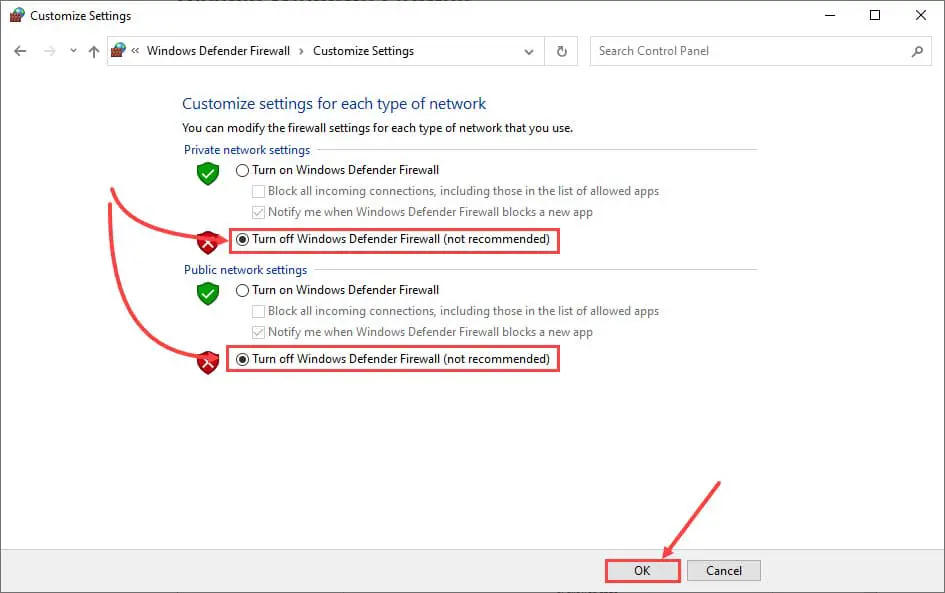Click the green shield under Private network
945x593 pixels.
(208, 174)
